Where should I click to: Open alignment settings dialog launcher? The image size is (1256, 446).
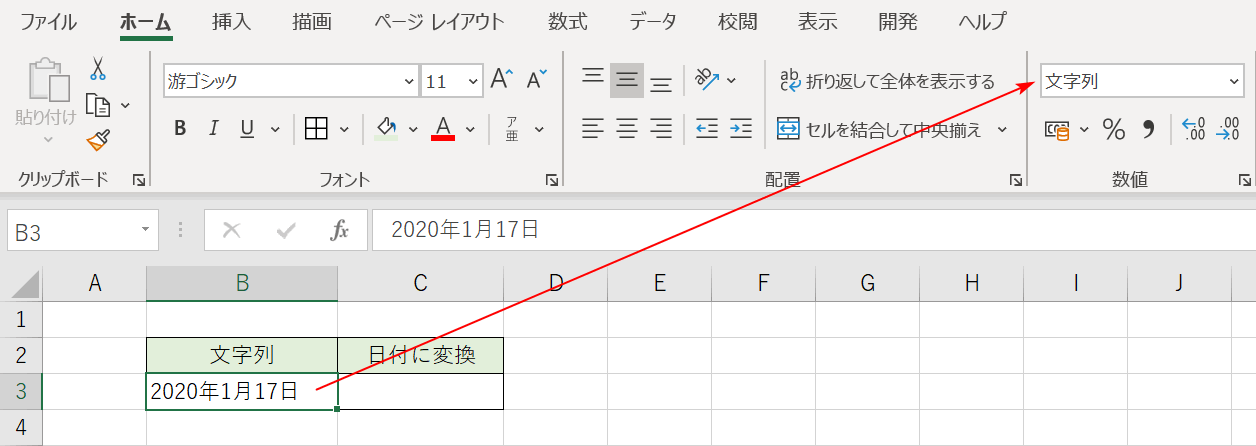(x=1016, y=180)
